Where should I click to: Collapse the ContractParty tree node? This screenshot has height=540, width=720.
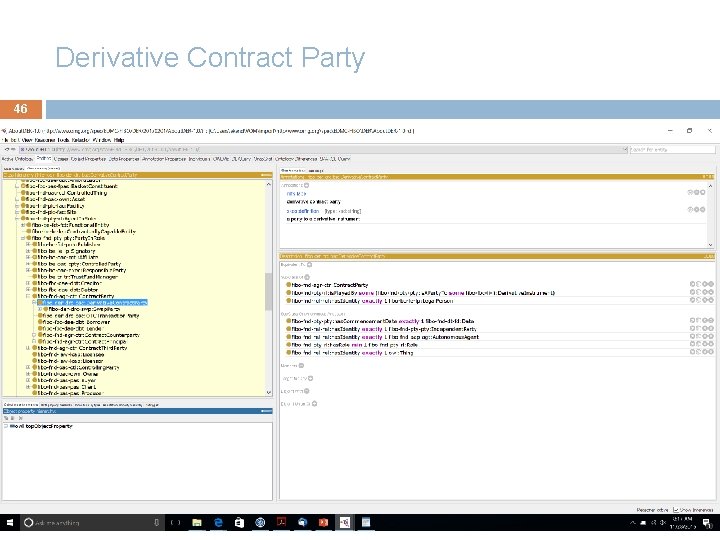point(28,297)
